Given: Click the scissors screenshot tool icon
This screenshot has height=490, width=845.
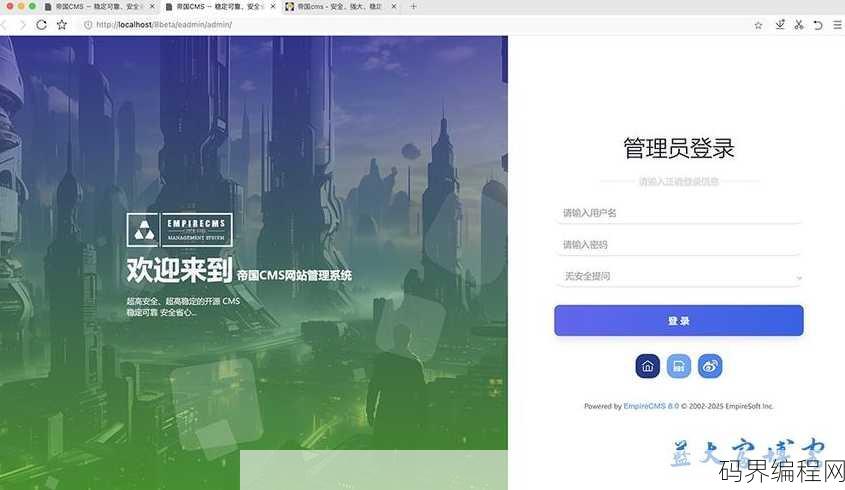Looking at the screenshot, I should (799, 25).
